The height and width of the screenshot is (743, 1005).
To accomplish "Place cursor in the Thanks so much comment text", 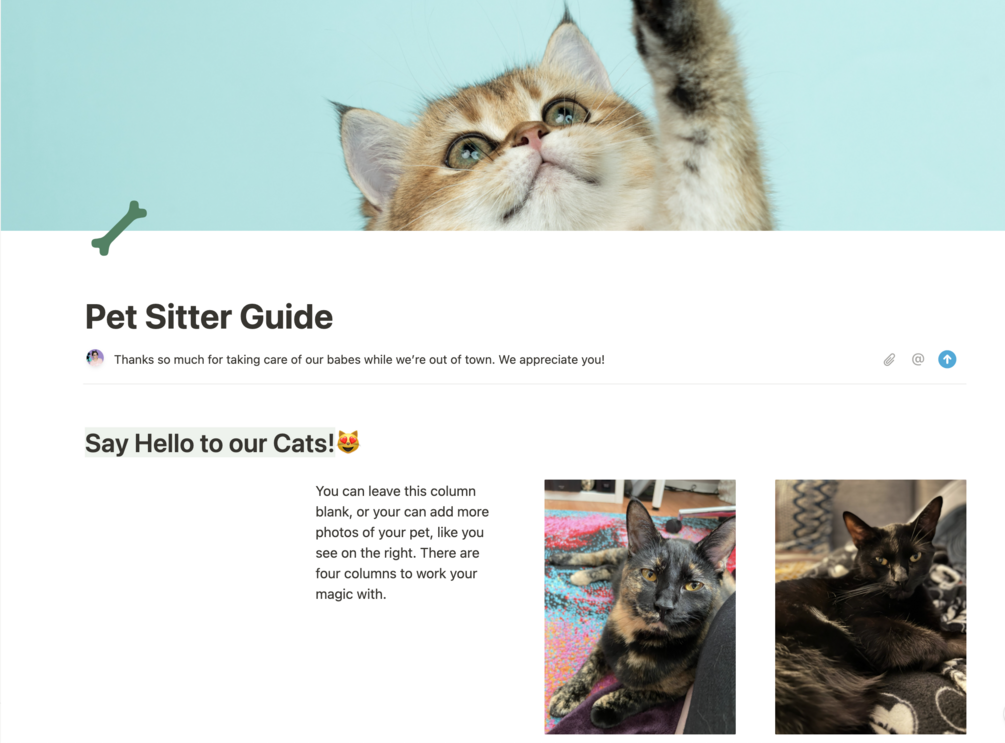I will (359, 360).
